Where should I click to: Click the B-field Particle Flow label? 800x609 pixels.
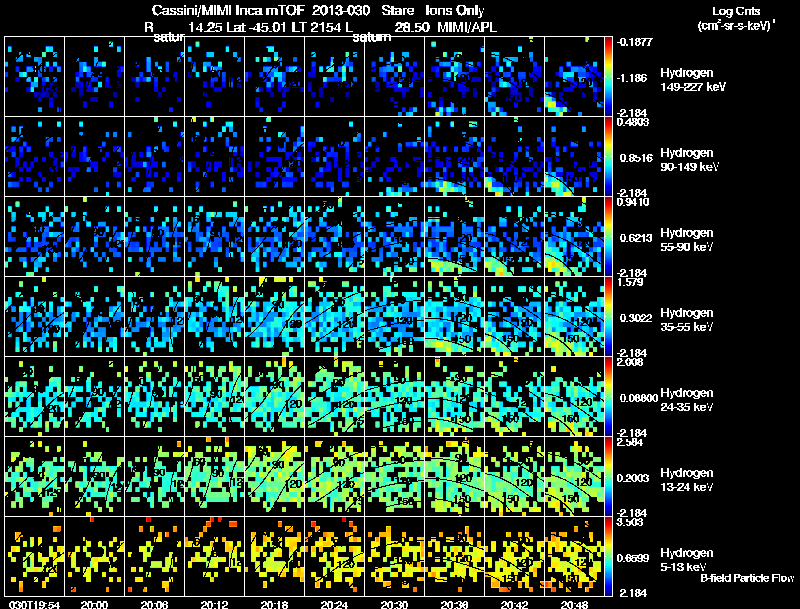(747, 578)
